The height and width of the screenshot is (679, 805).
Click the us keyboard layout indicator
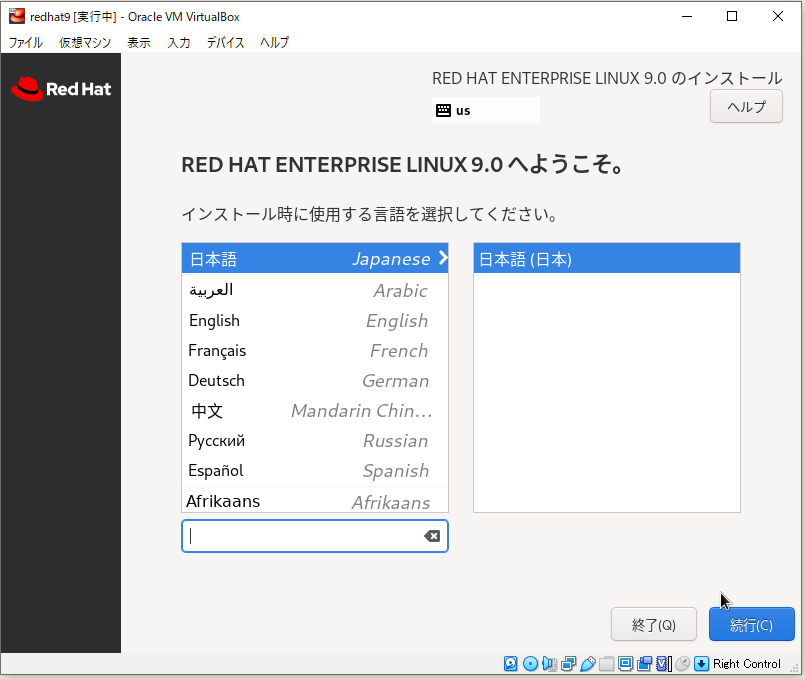[x=486, y=110]
